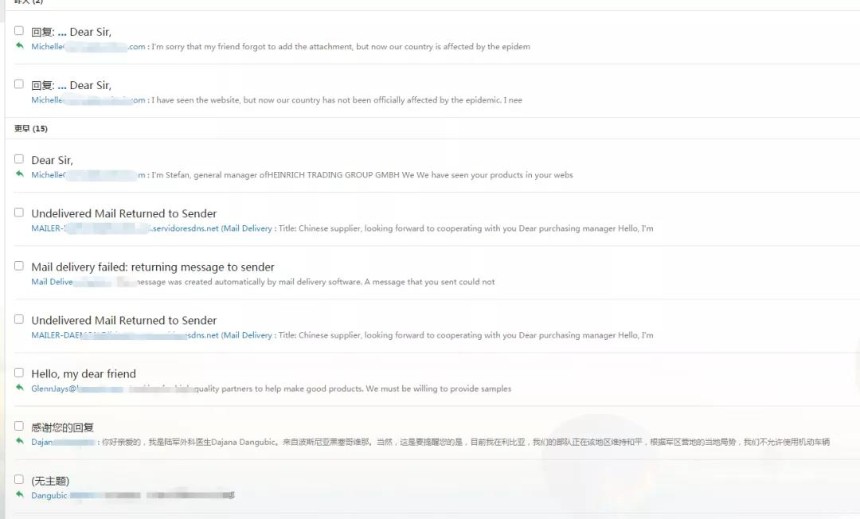Collapse the 更早 (15) email group
This screenshot has height=519, width=860.
(x=30, y=129)
